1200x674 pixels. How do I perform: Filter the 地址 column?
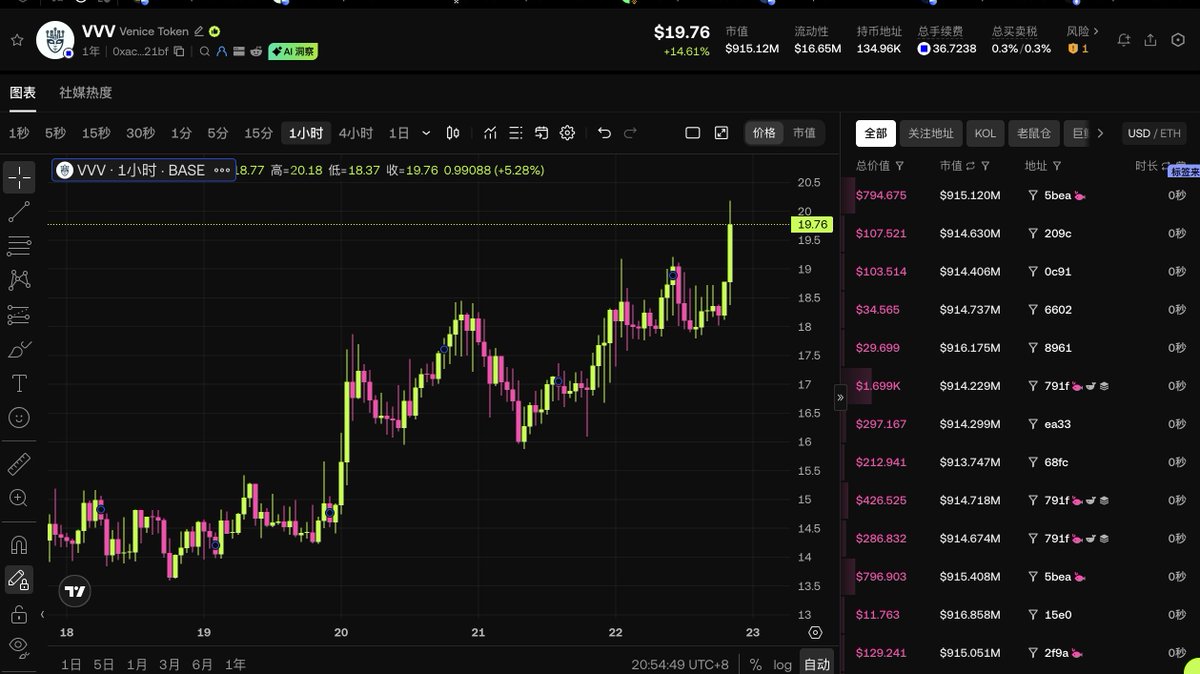1057,166
